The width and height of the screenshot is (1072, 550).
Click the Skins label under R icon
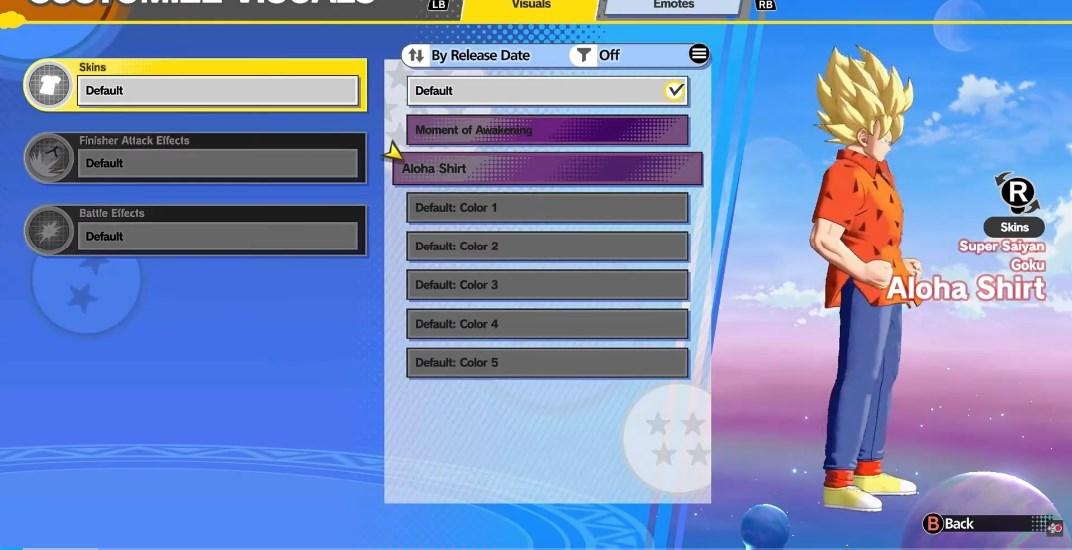point(1014,227)
